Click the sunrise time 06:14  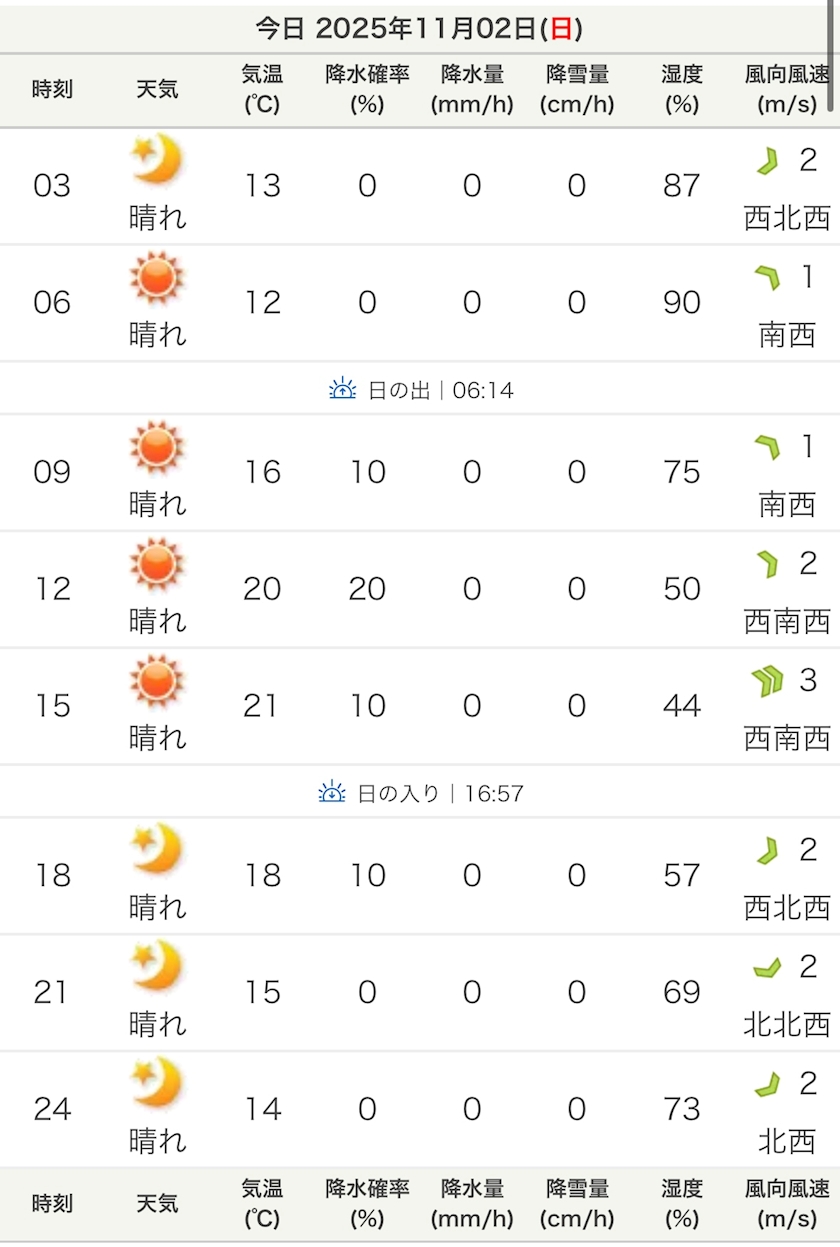click(483, 390)
